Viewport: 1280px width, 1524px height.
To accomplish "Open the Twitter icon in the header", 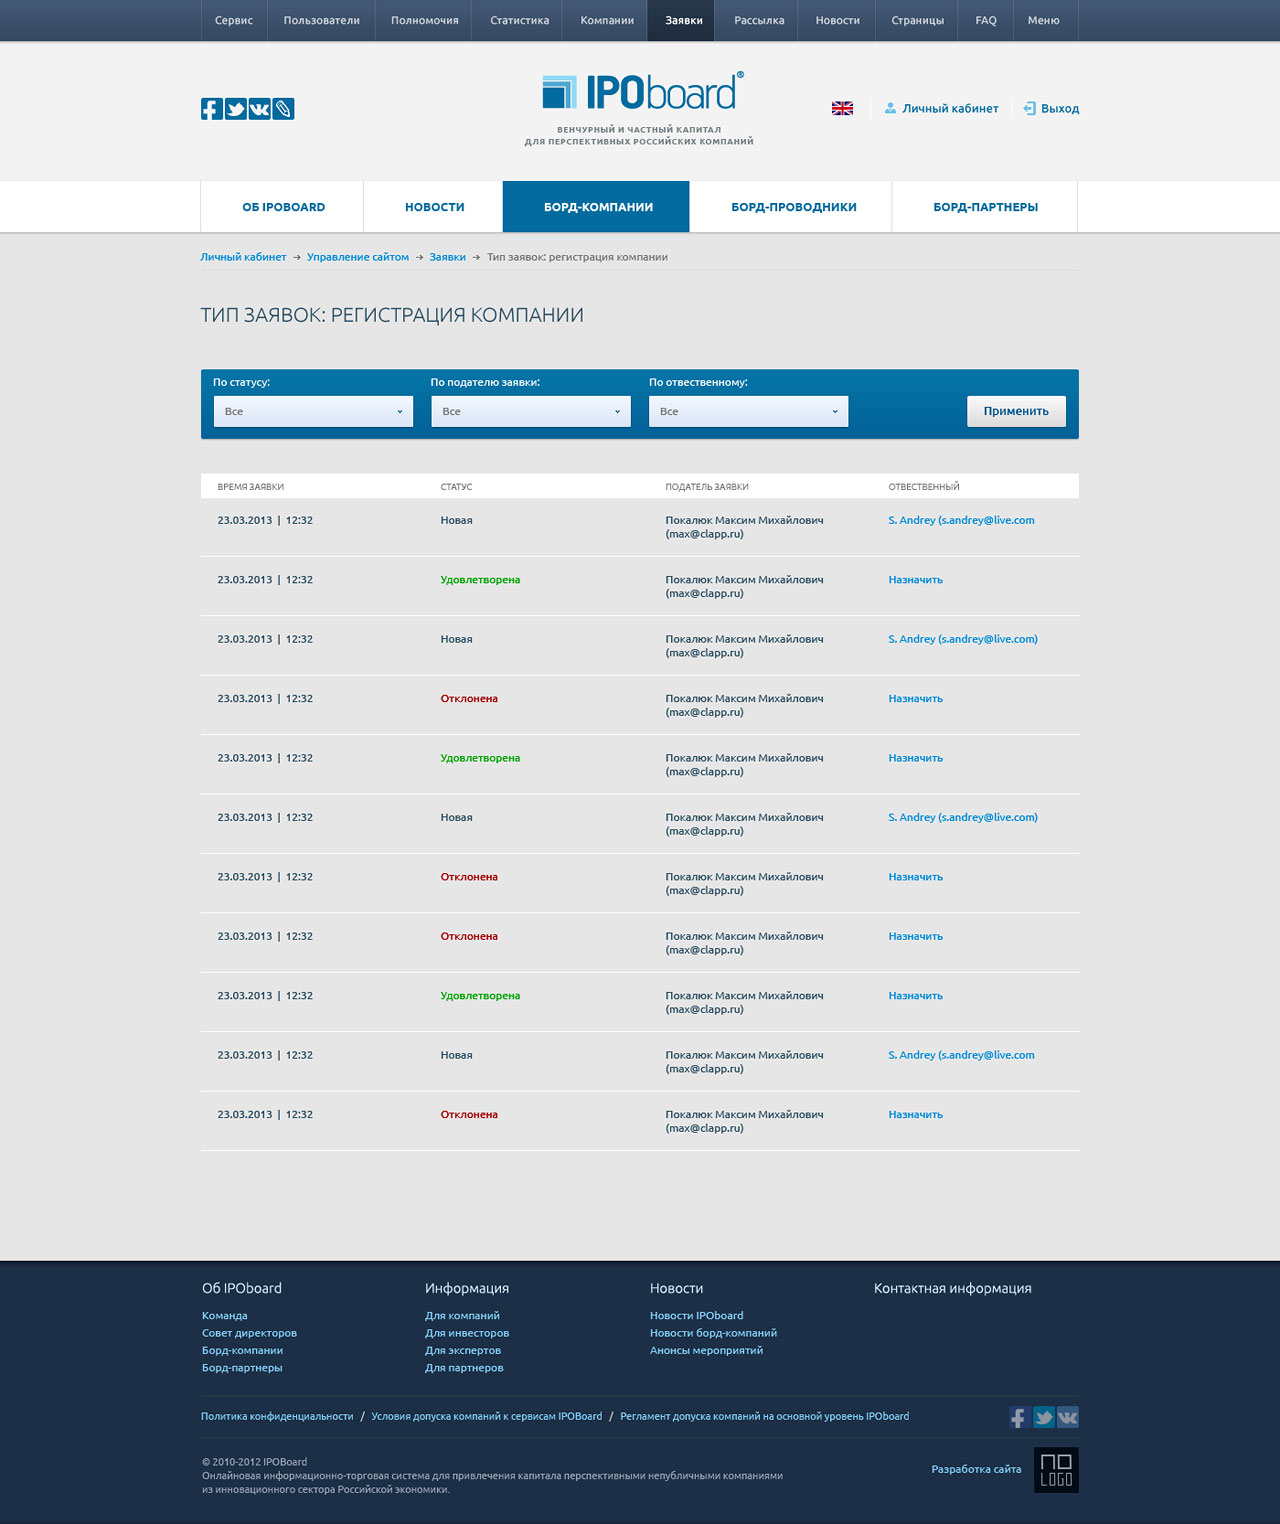I will [235, 109].
